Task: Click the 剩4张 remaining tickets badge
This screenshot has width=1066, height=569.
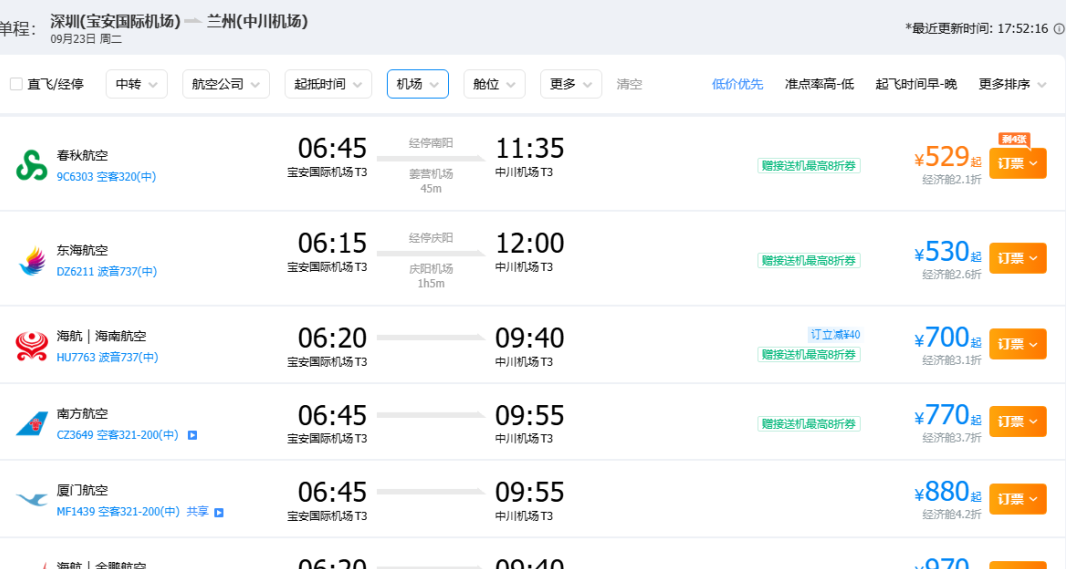Action: click(x=1014, y=139)
